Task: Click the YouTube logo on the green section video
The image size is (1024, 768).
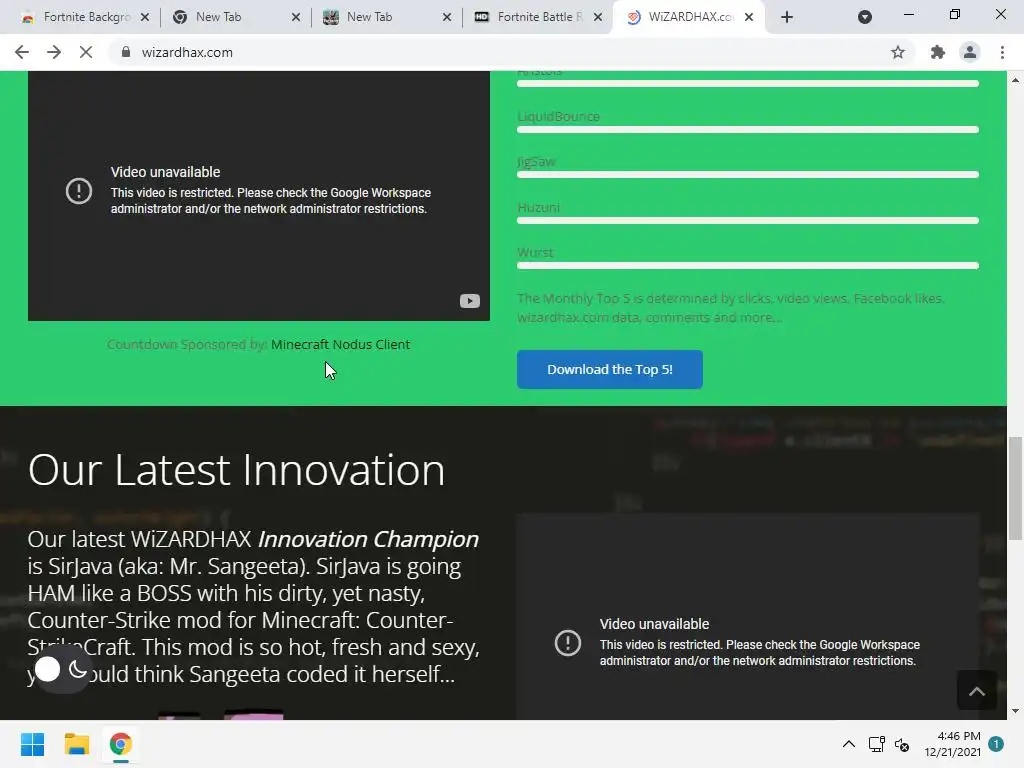Action: pyautogui.click(x=470, y=301)
